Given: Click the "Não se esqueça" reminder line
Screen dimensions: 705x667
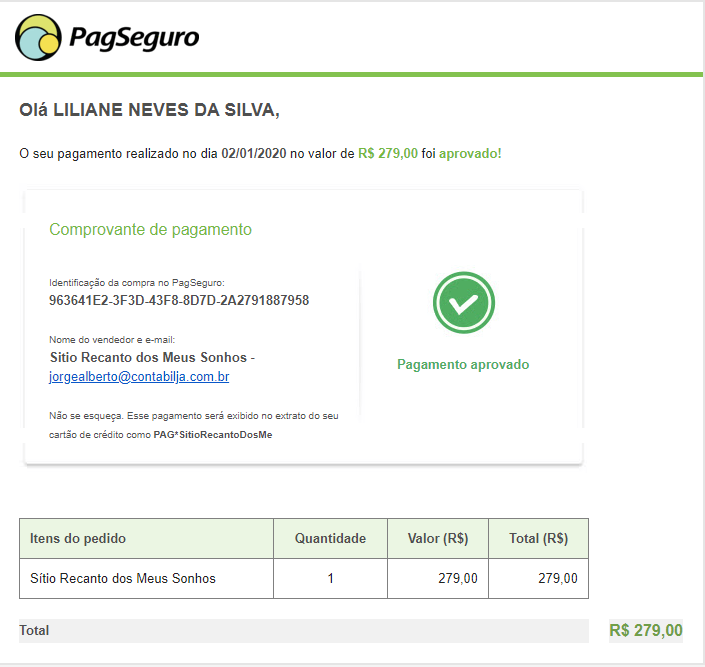Looking at the screenshot, I should [x=194, y=416].
